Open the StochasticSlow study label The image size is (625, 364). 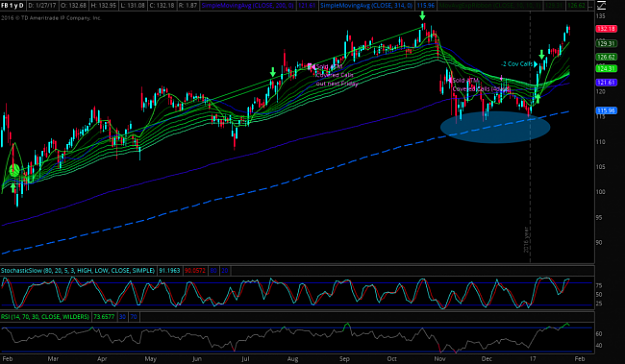[78, 271]
